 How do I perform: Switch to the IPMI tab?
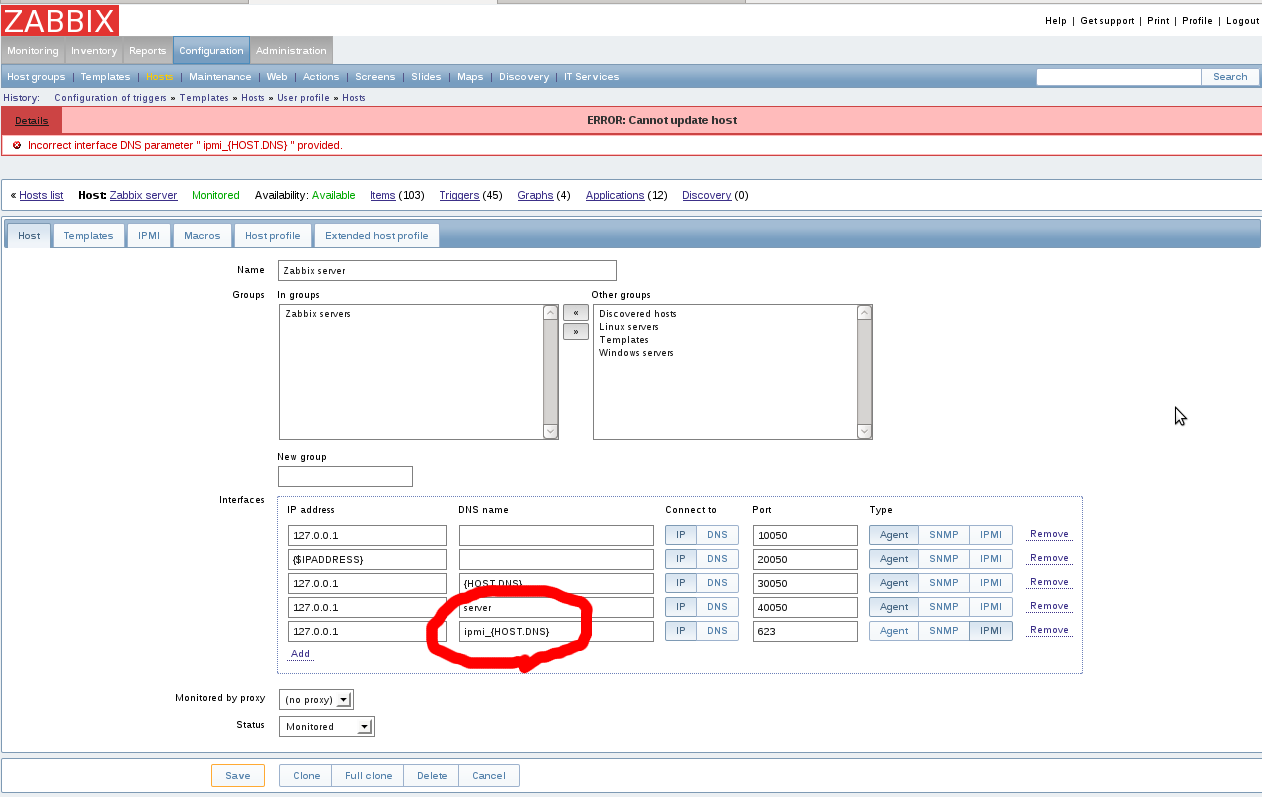coord(149,236)
